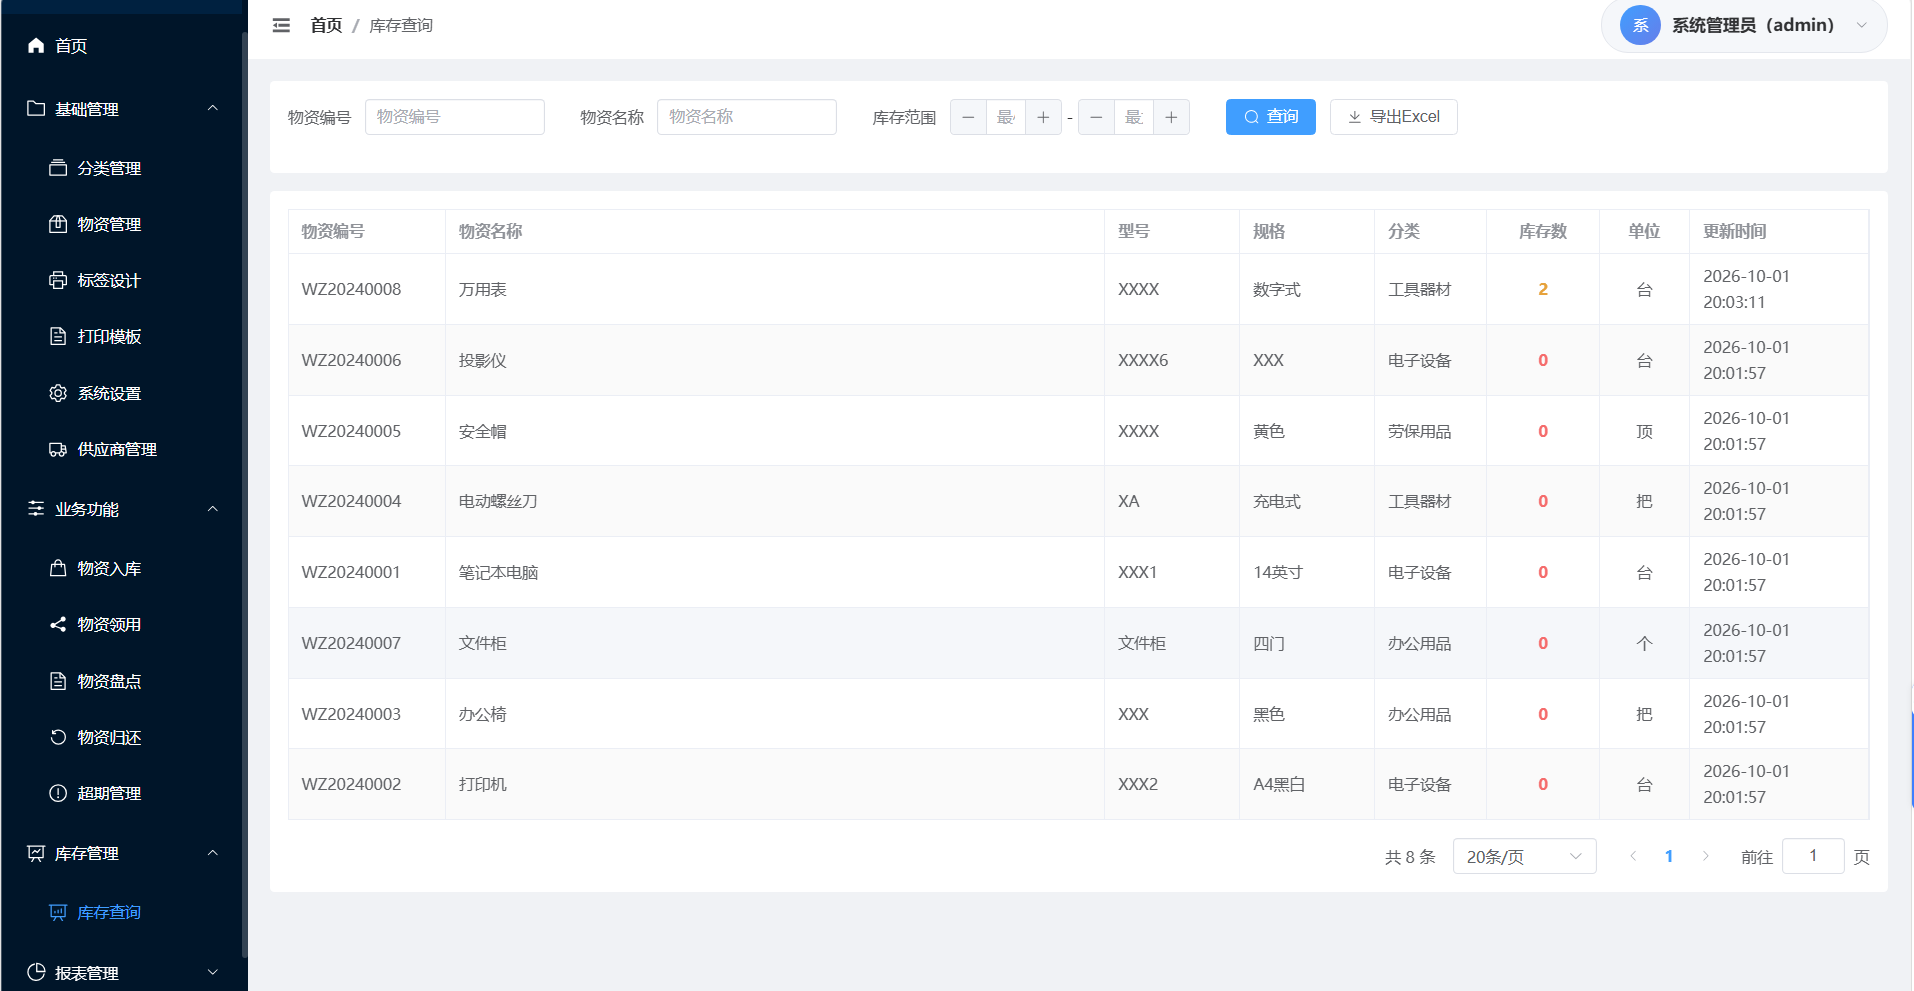Collapse the 业务功能 menu group
The width and height of the screenshot is (1914, 991).
[x=212, y=509]
